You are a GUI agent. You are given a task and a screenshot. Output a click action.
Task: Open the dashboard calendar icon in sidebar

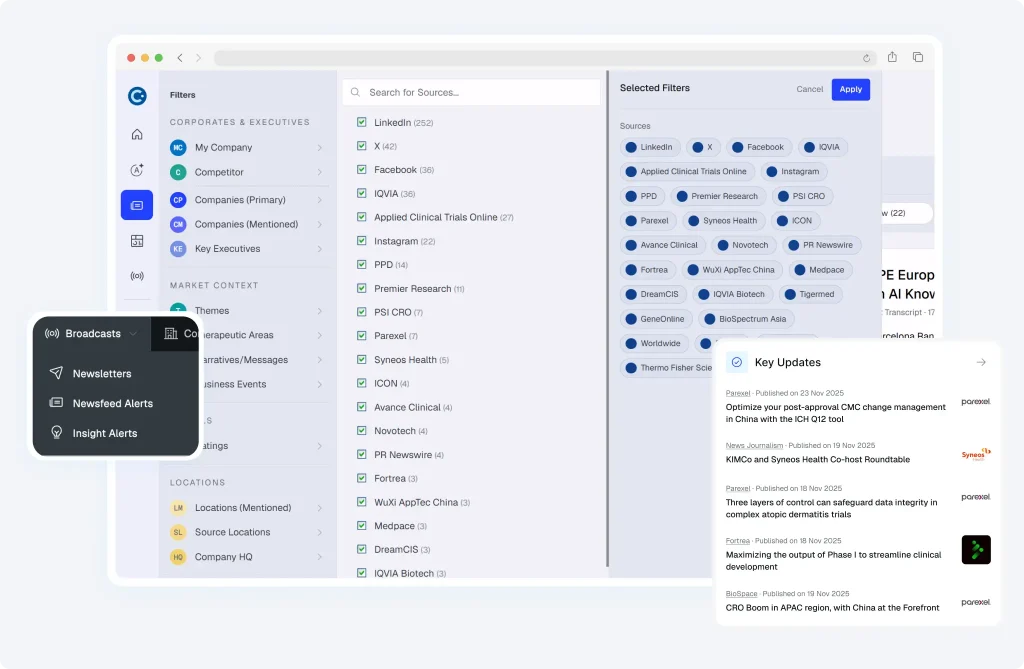pos(136,241)
